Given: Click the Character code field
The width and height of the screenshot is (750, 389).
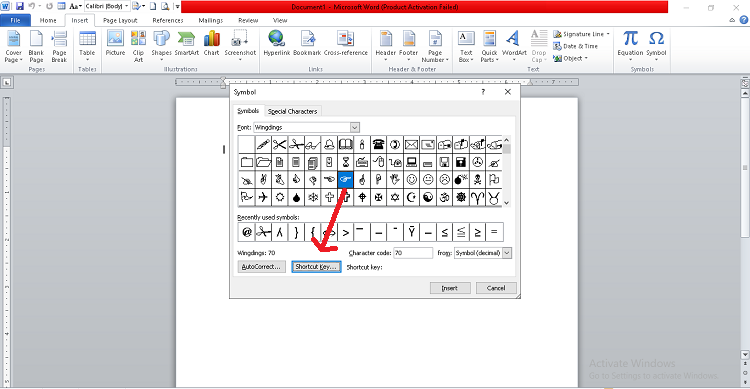Looking at the screenshot, I should coord(413,253).
